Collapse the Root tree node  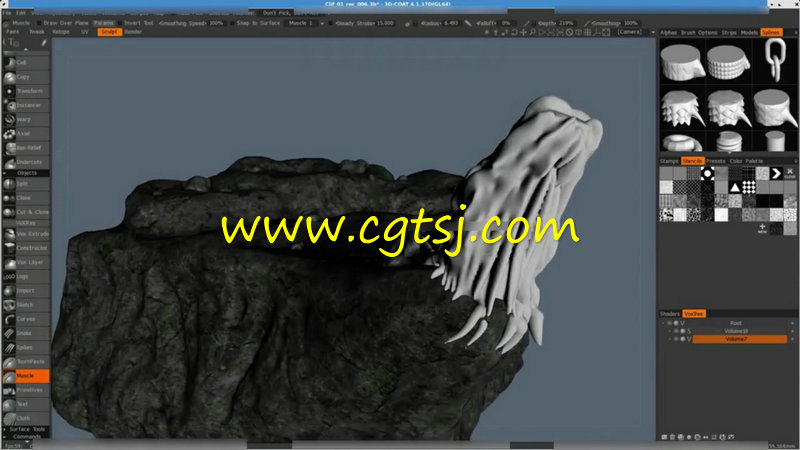tap(663, 323)
